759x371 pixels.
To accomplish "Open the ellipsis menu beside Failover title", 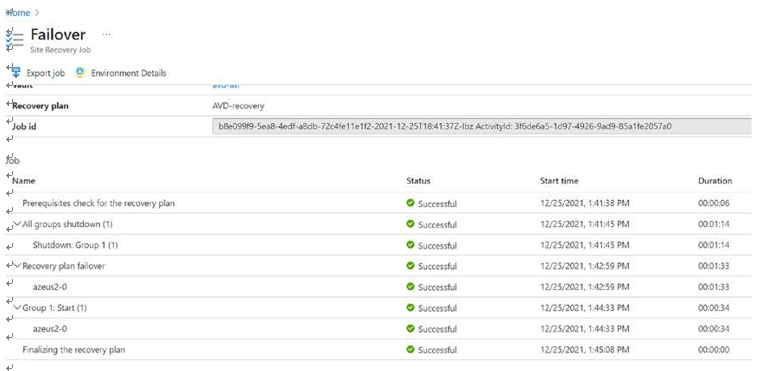I will [x=106, y=34].
